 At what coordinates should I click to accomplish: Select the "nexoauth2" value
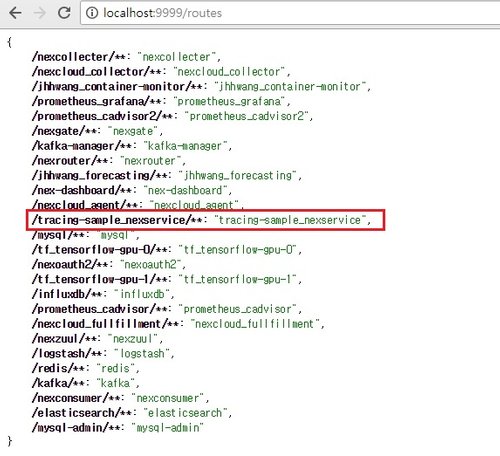click(x=150, y=265)
